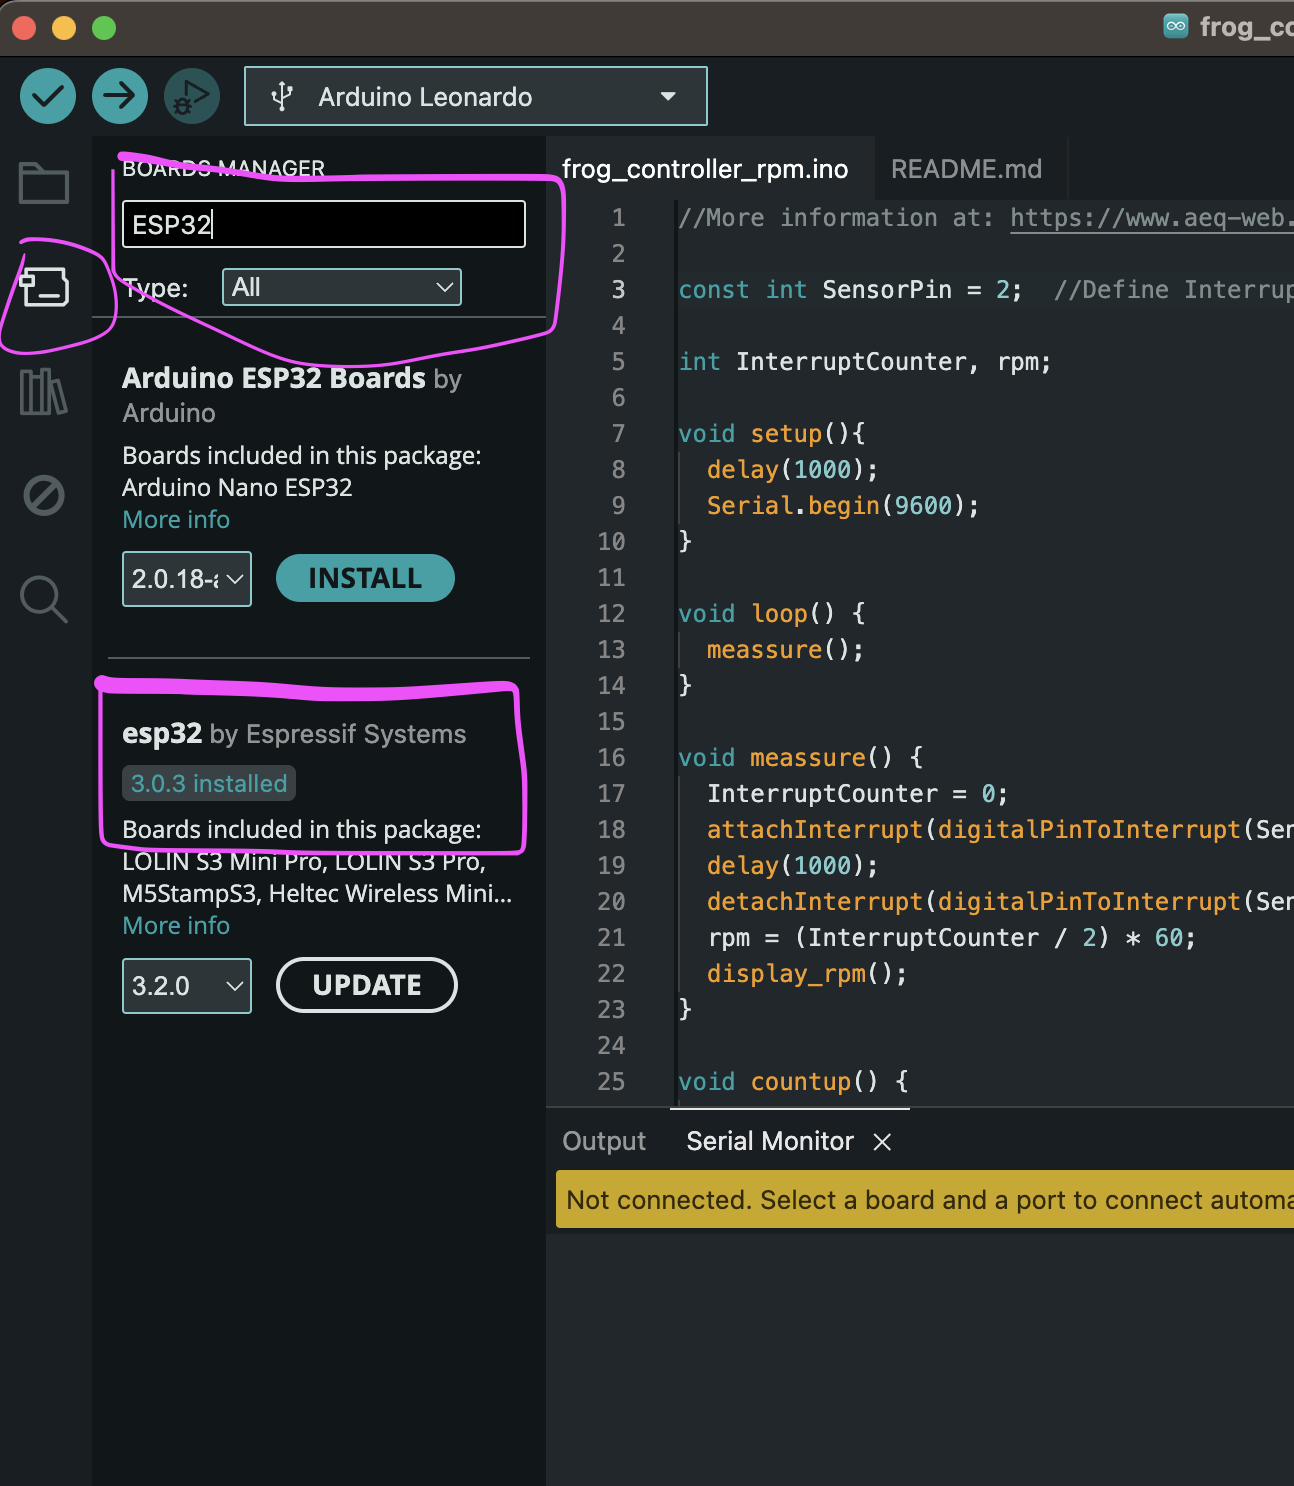Screen dimensions: 1294x1486
Task: Open the Boards Manager sidebar icon
Action: (45, 288)
